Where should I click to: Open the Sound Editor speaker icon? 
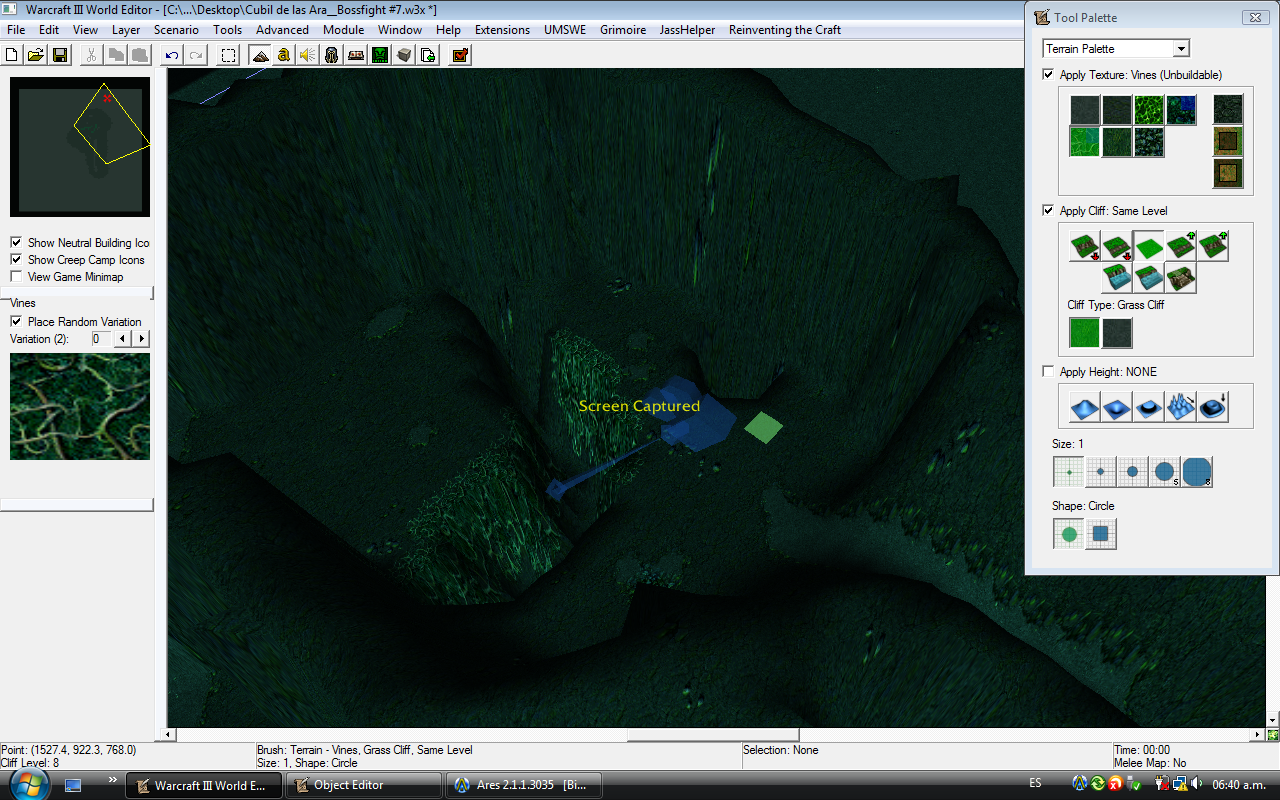[x=308, y=55]
